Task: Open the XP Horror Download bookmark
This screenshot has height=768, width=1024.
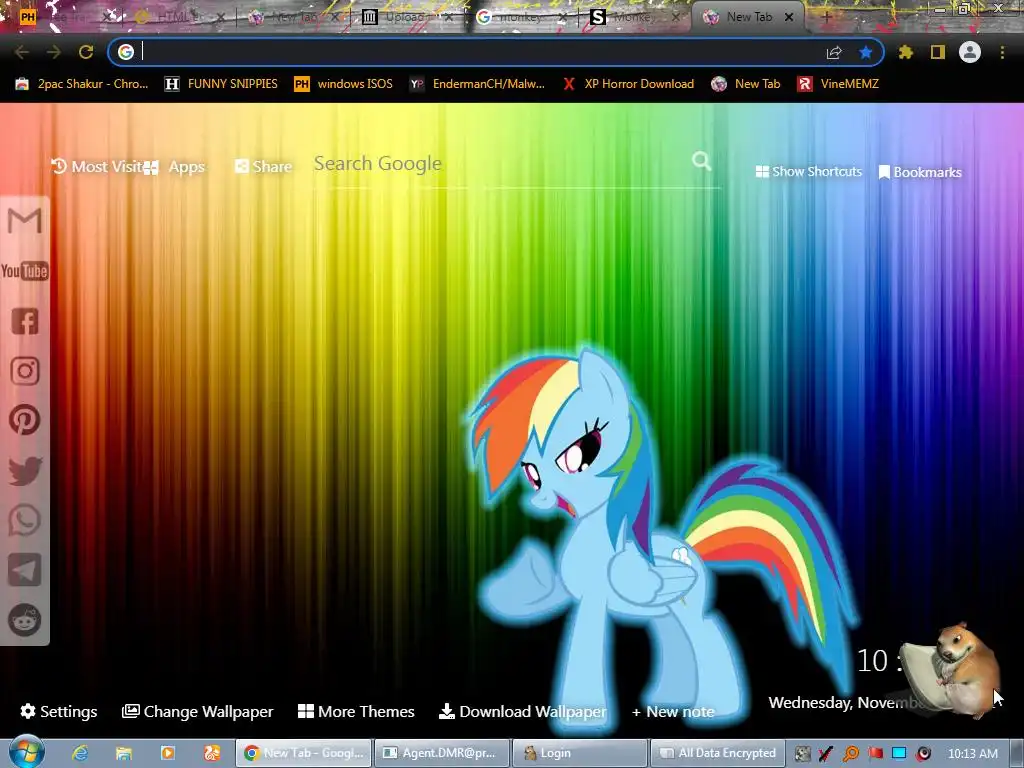Action: tap(628, 84)
